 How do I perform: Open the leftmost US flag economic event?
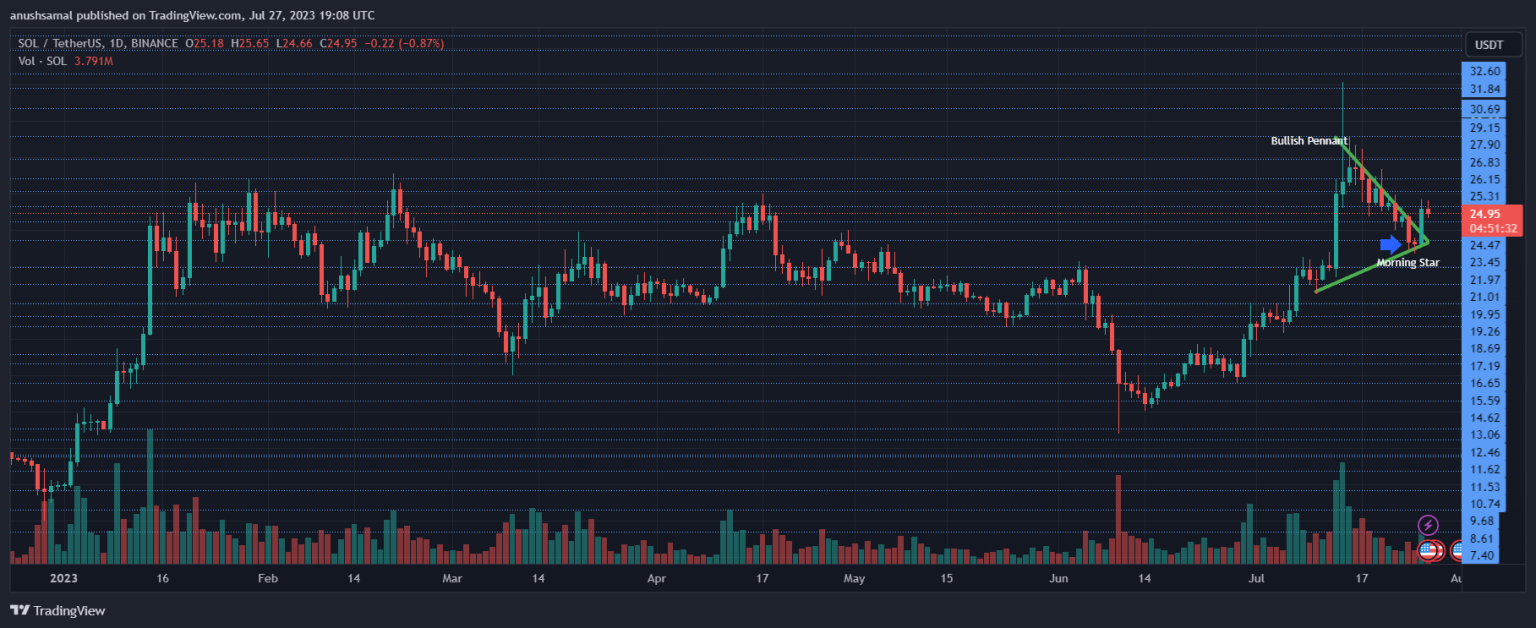point(1429,549)
